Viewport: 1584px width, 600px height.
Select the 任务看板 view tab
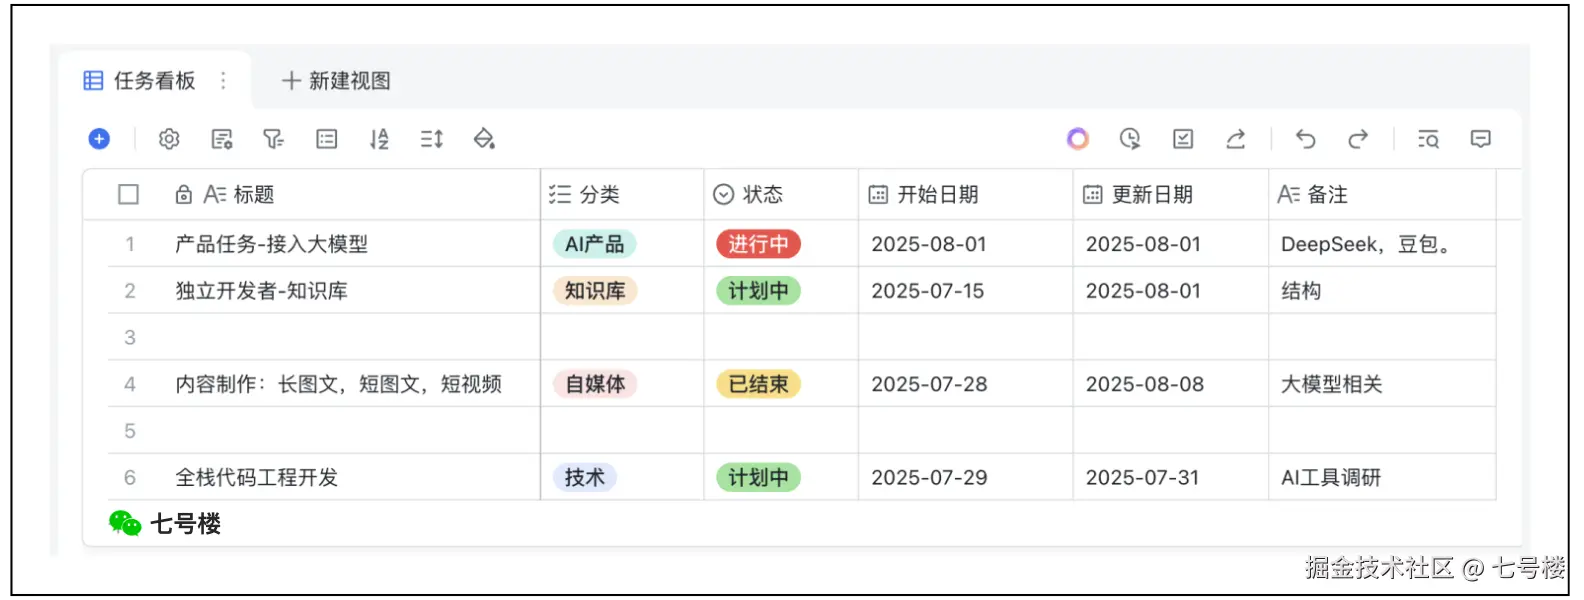pos(153,81)
